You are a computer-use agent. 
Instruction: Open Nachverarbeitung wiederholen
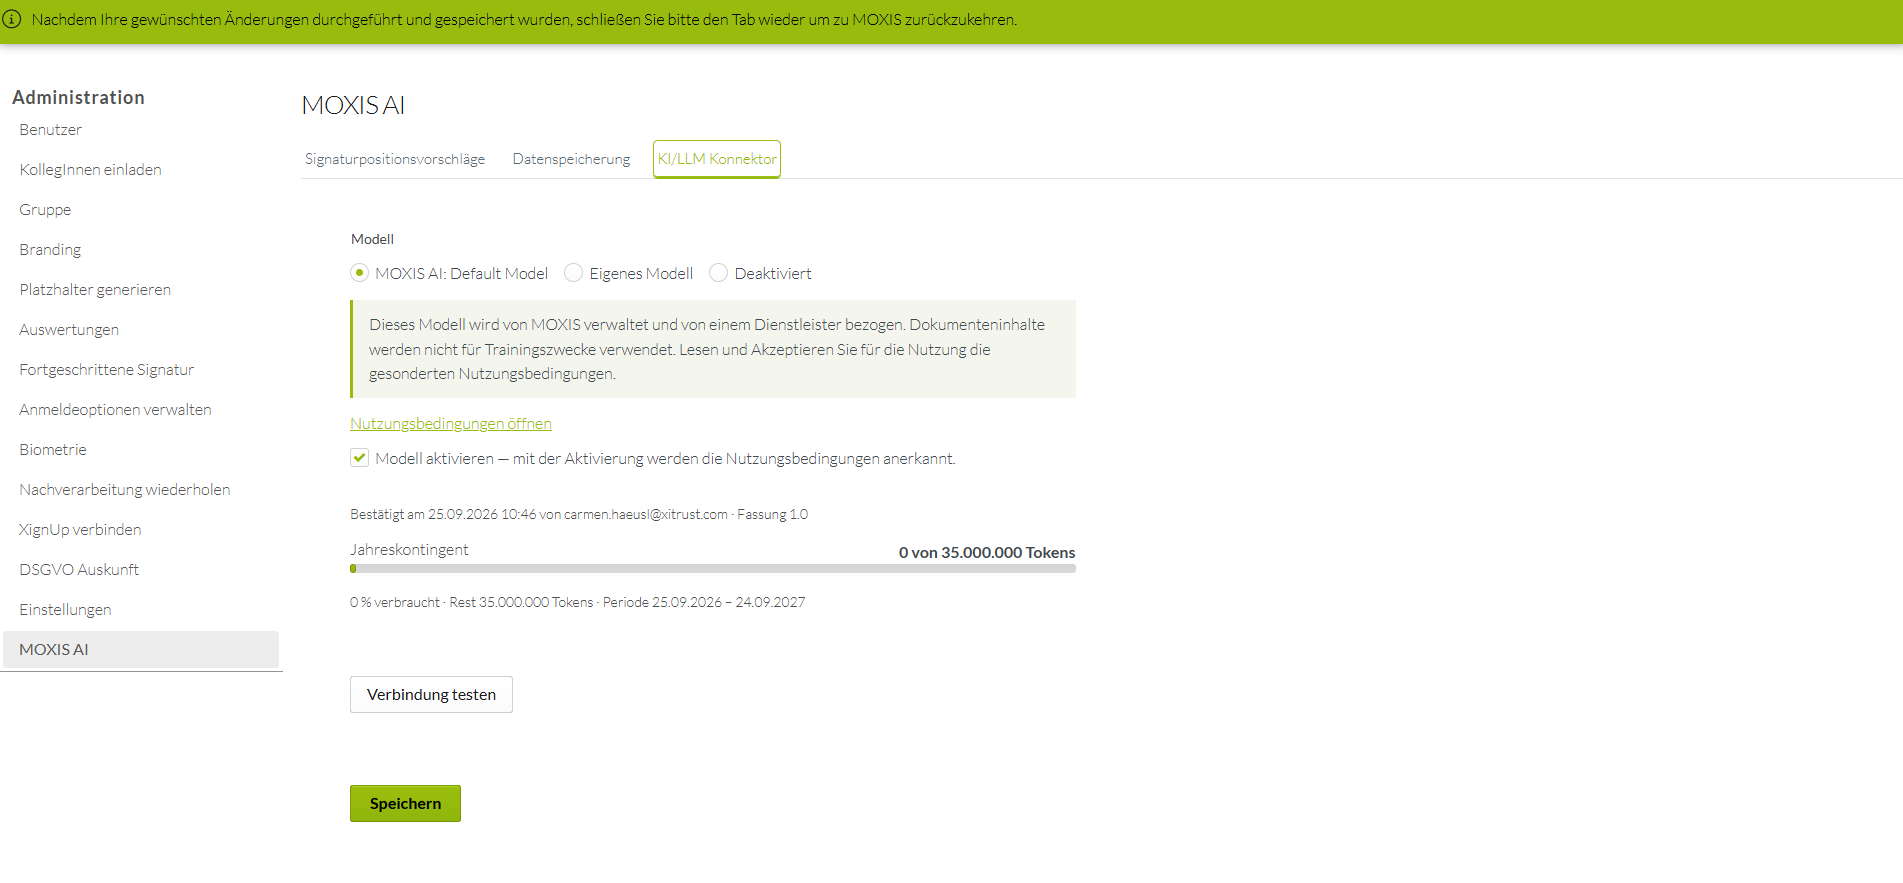pos(125,489)
